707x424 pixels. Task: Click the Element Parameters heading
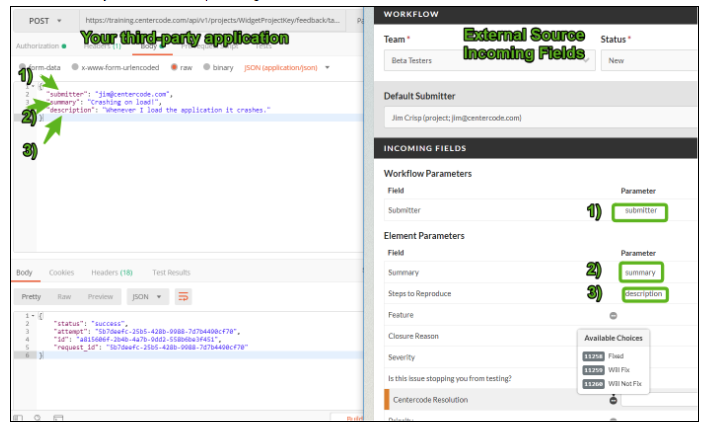pos(424,236)
